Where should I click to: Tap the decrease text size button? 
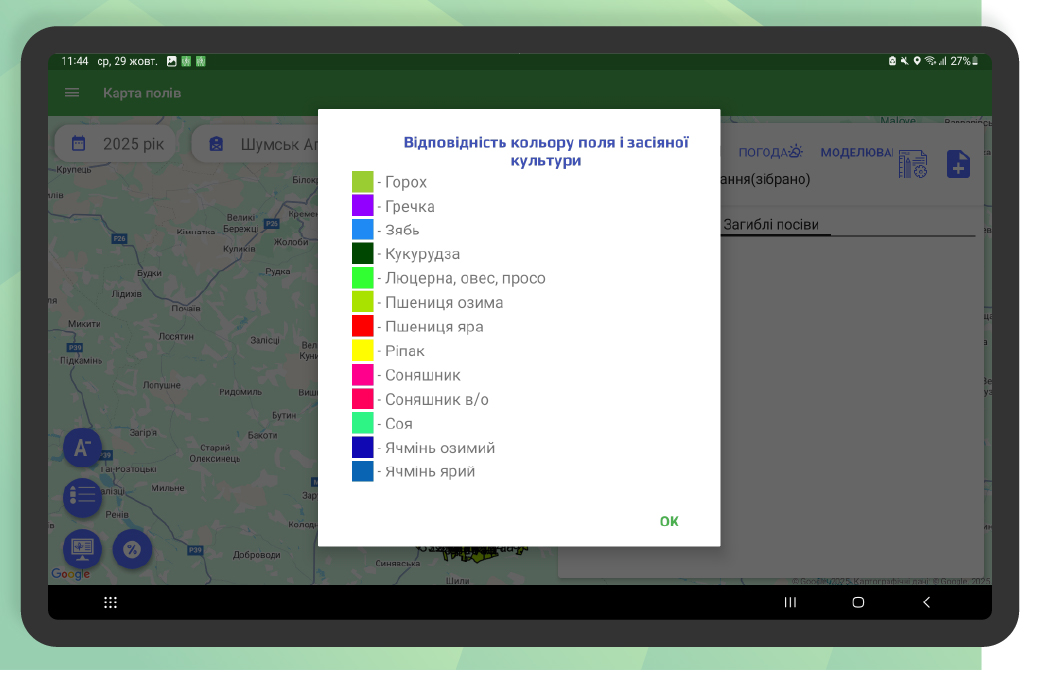point(82,447)
